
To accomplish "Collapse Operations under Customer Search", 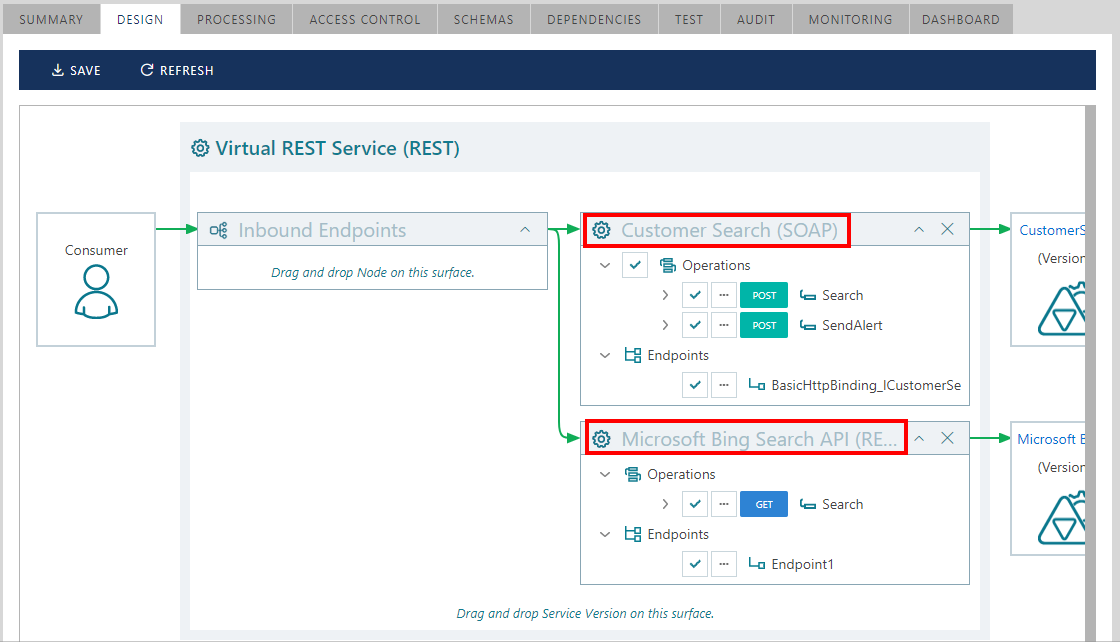I will click(605, 266).
